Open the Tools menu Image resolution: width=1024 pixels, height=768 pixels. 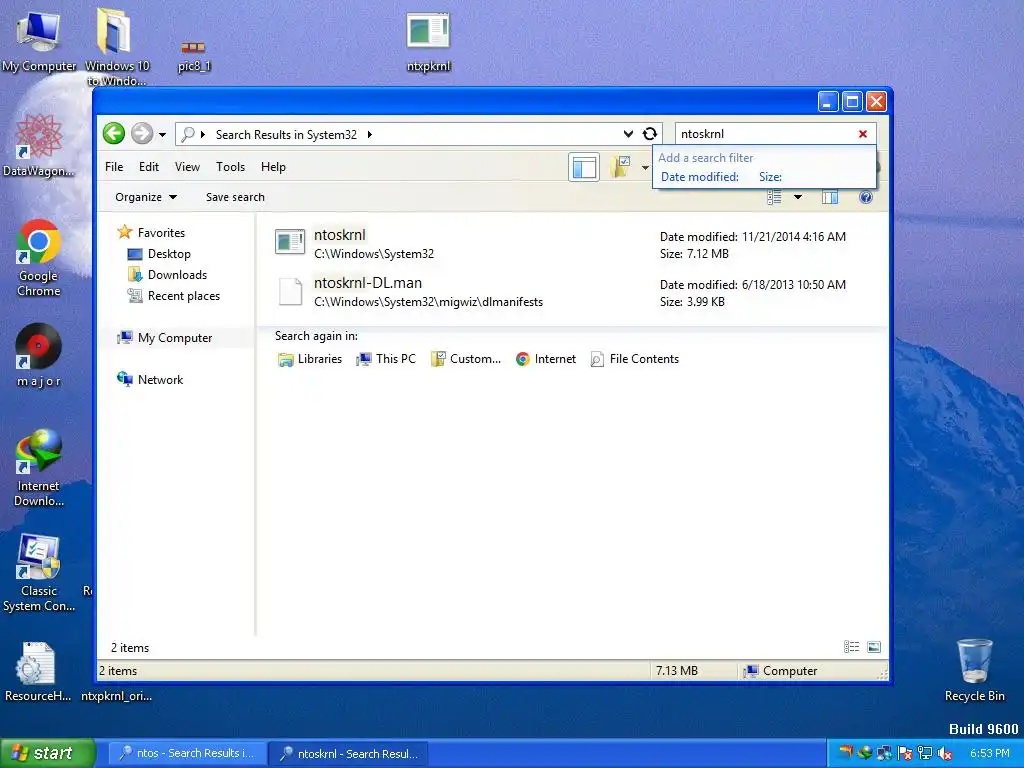point(231,167)
